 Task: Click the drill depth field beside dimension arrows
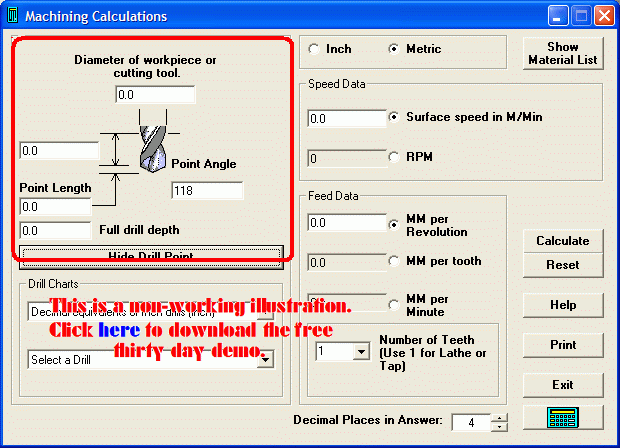click(59, 151)
